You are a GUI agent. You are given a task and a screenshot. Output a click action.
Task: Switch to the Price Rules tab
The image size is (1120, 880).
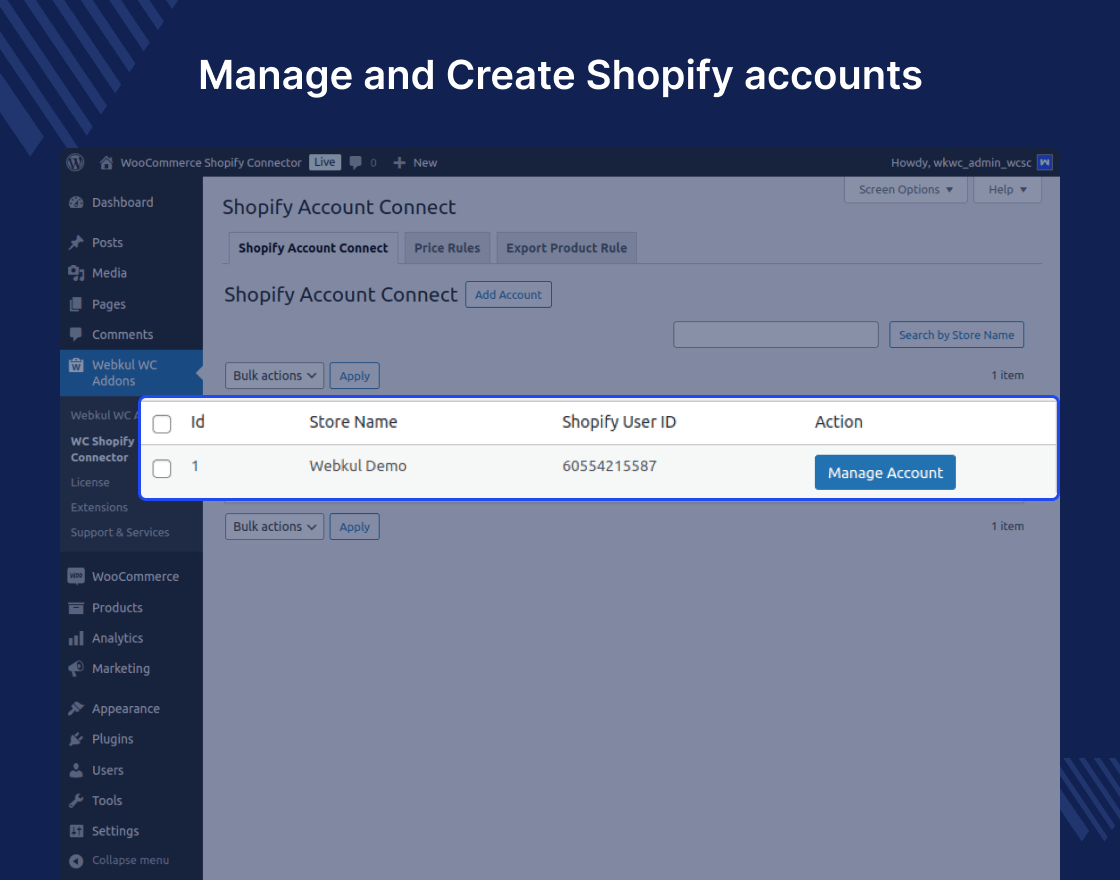tap(447, 247)
